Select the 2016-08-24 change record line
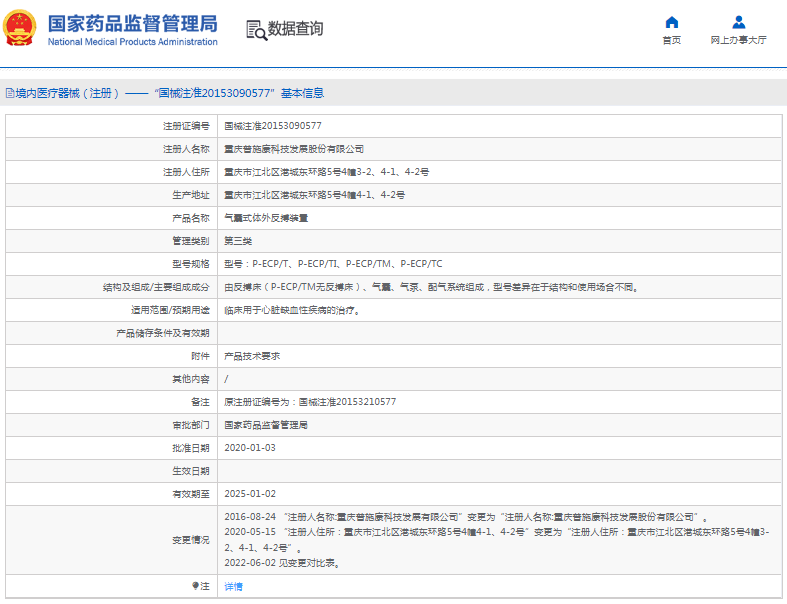This screenshot has height=604, width=787. coord(466,517)
